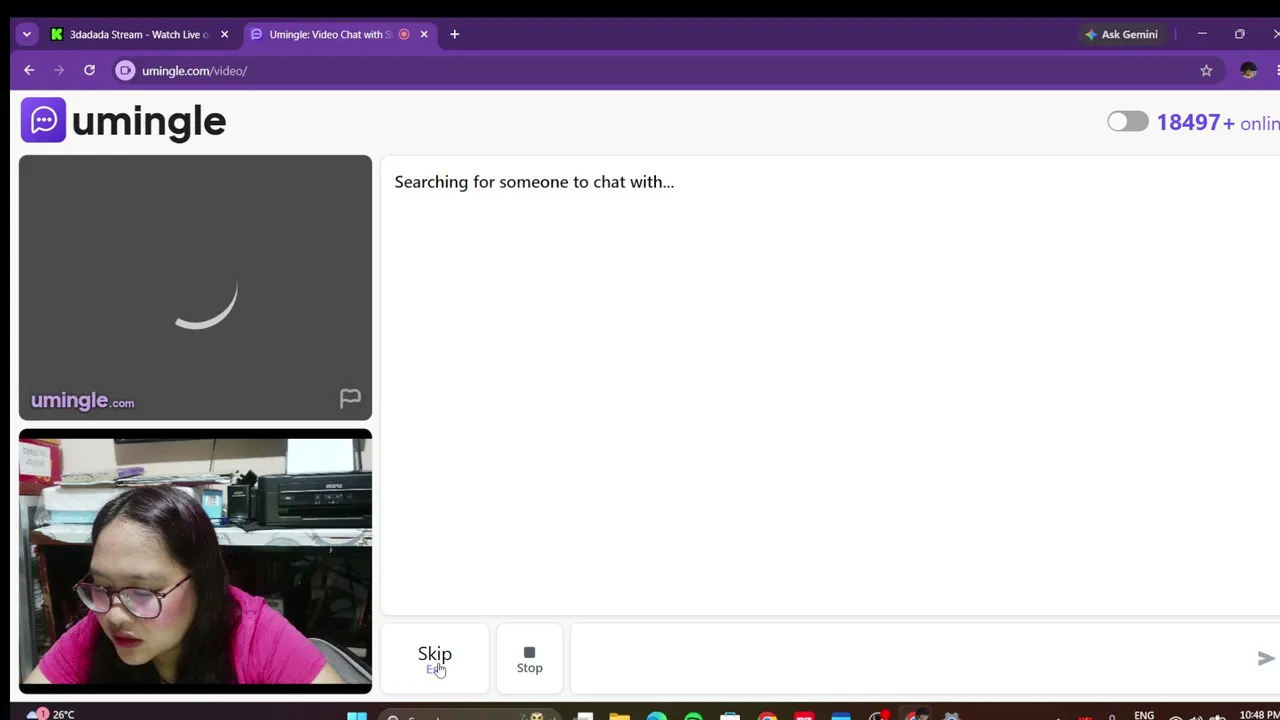1280x720 pixels.
Task: Click the Umingle logo in the header
Action: coord(124,121)
